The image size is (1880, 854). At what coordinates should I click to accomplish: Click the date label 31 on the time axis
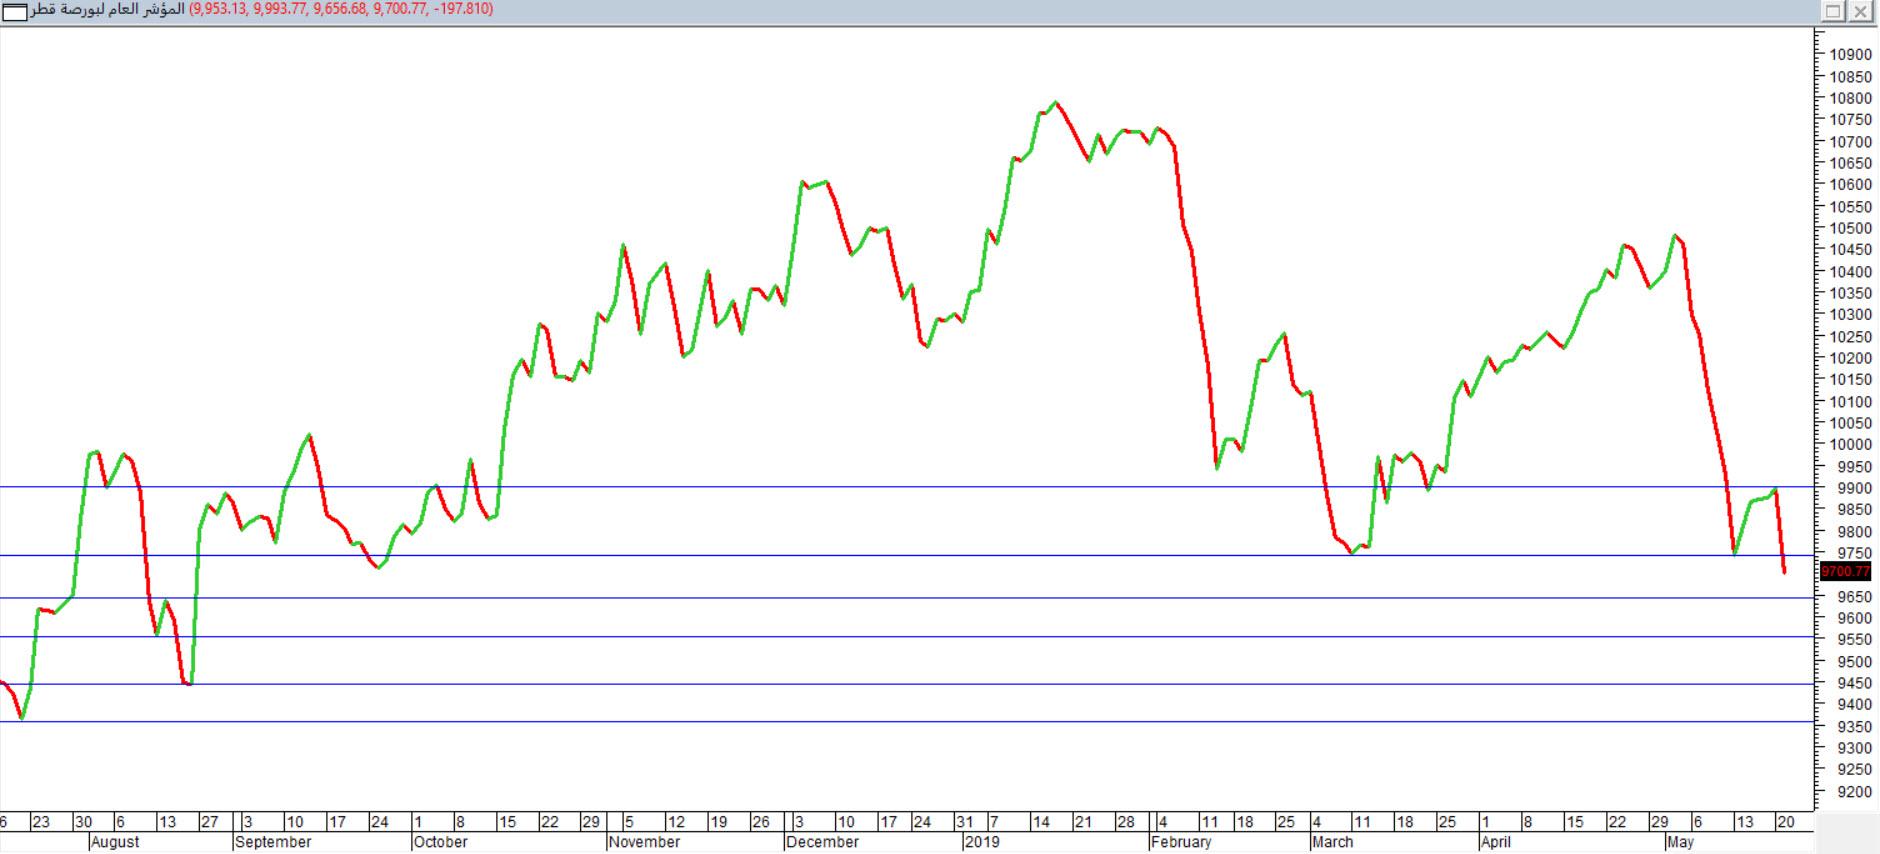pos(964,822)
